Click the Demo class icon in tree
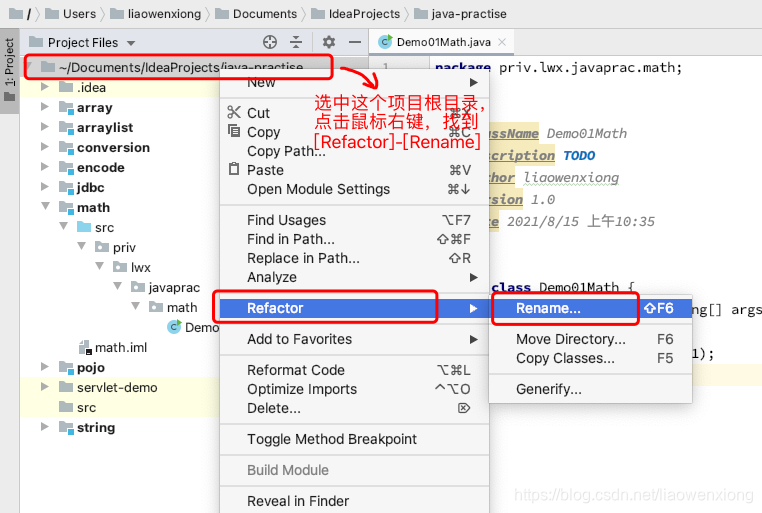Screen dimensions: 762x513 click(x=174, y=327)
